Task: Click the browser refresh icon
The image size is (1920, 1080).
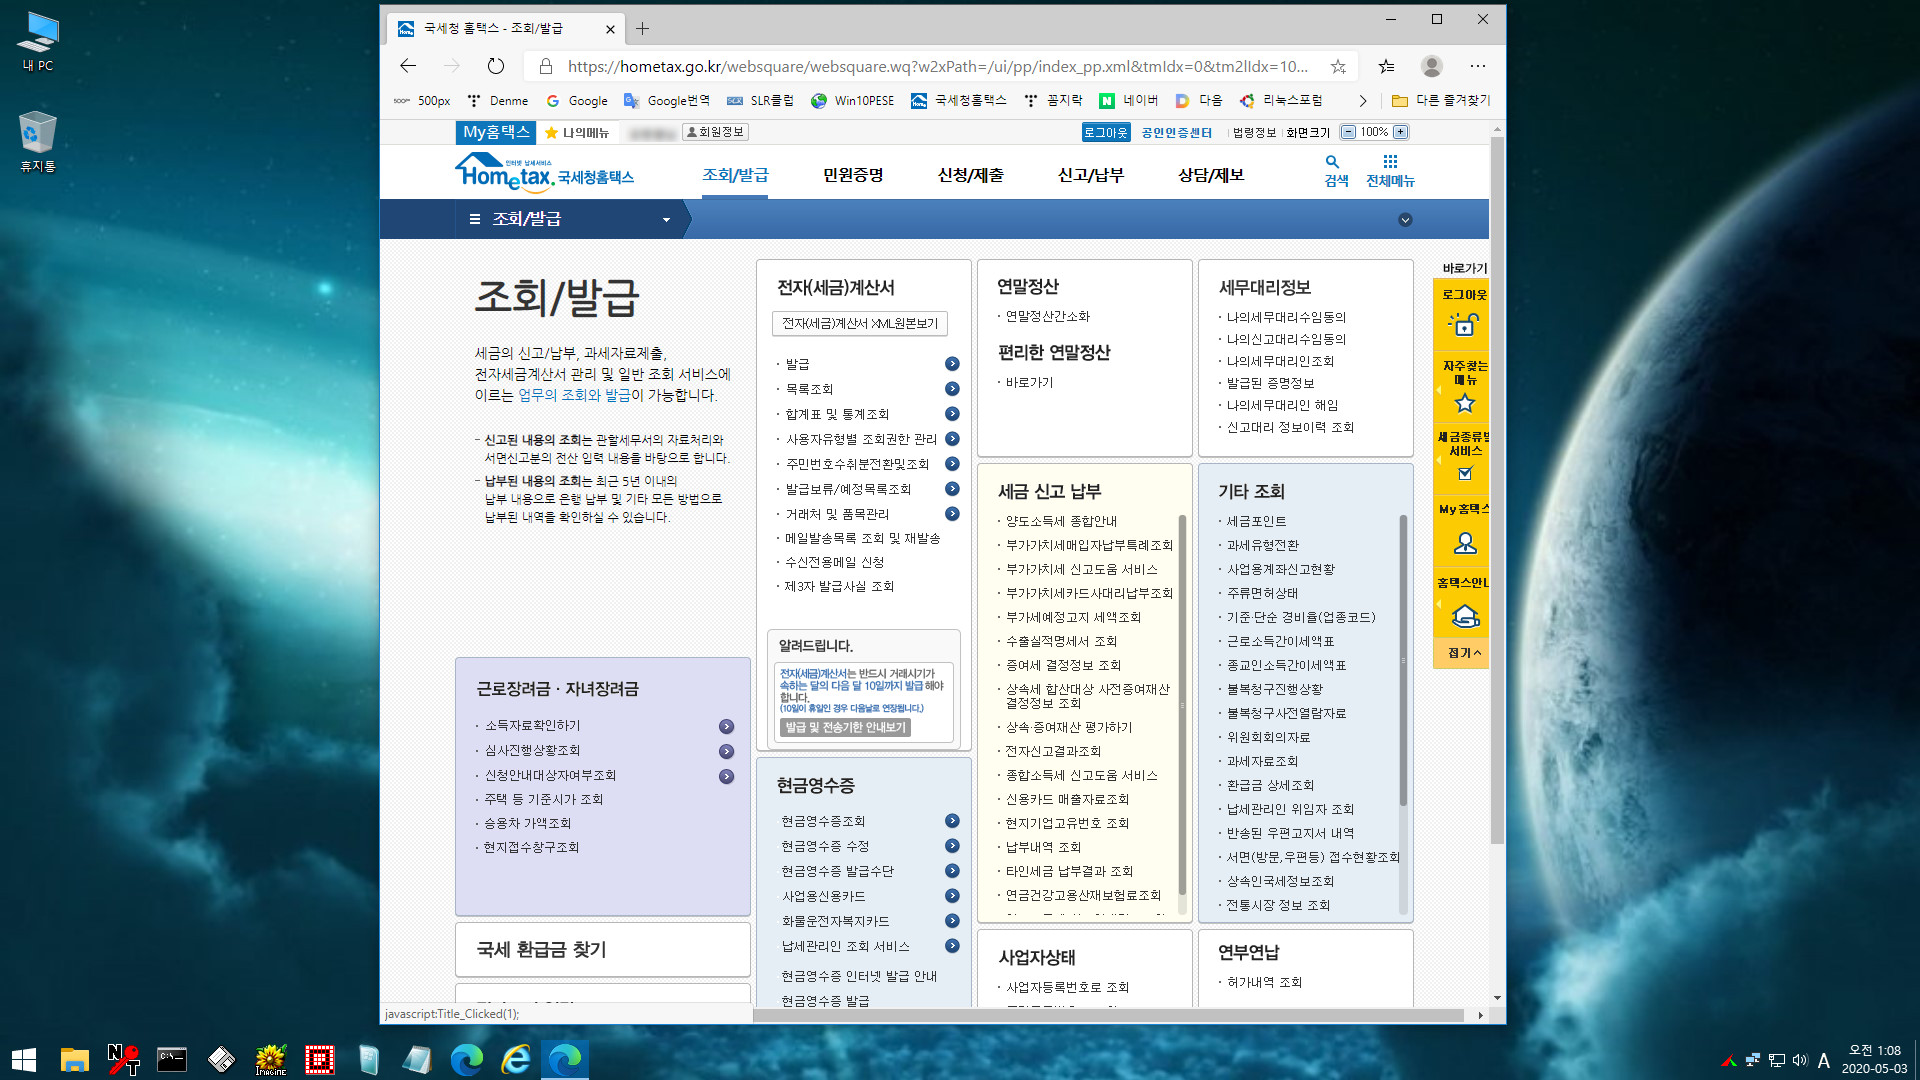Action: (x=496, y=66)
